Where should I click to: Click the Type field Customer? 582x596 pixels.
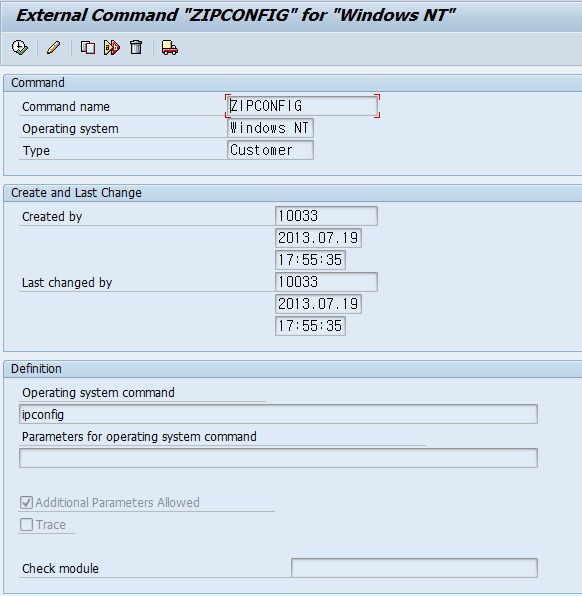click(270, 150)
